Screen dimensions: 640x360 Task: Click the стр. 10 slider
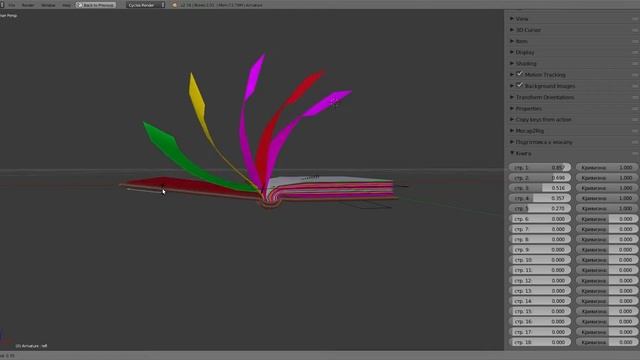540,260
